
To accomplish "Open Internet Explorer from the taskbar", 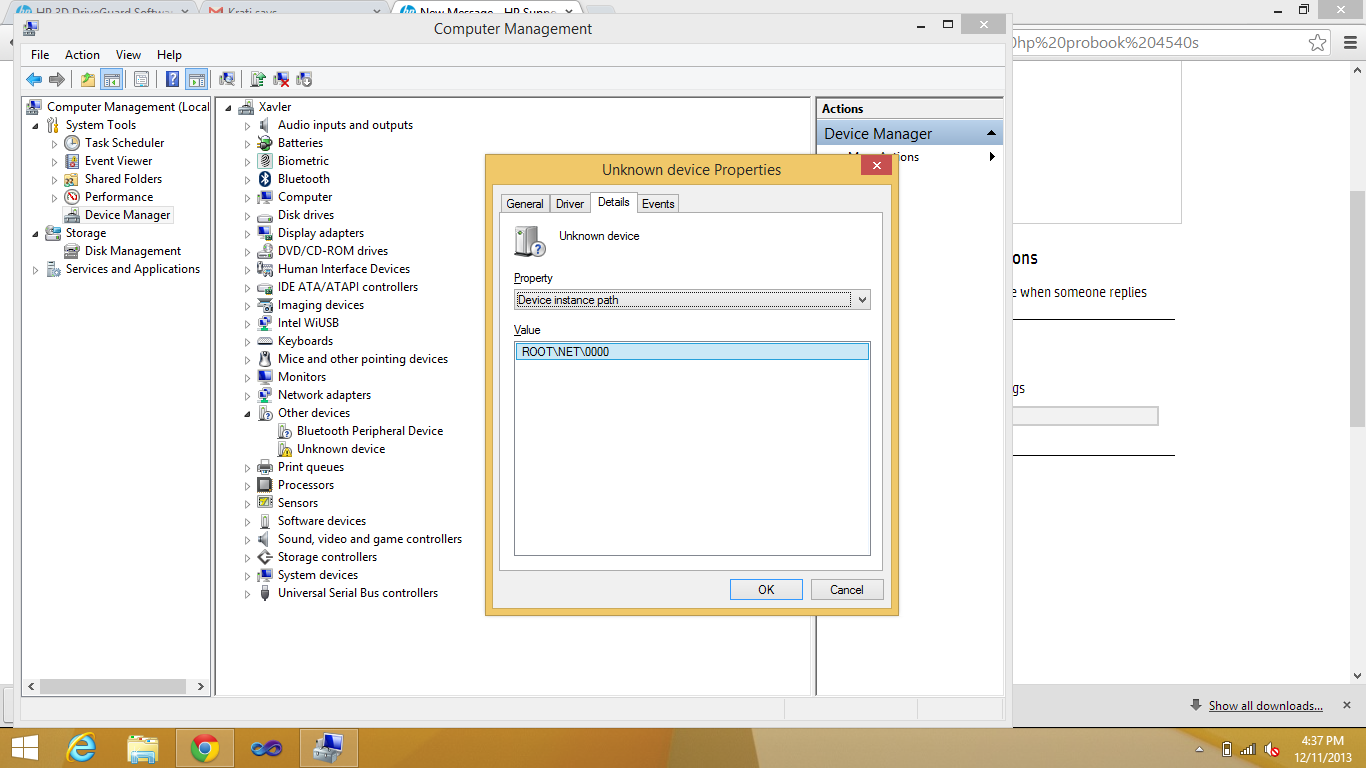I will coord(81,747).
